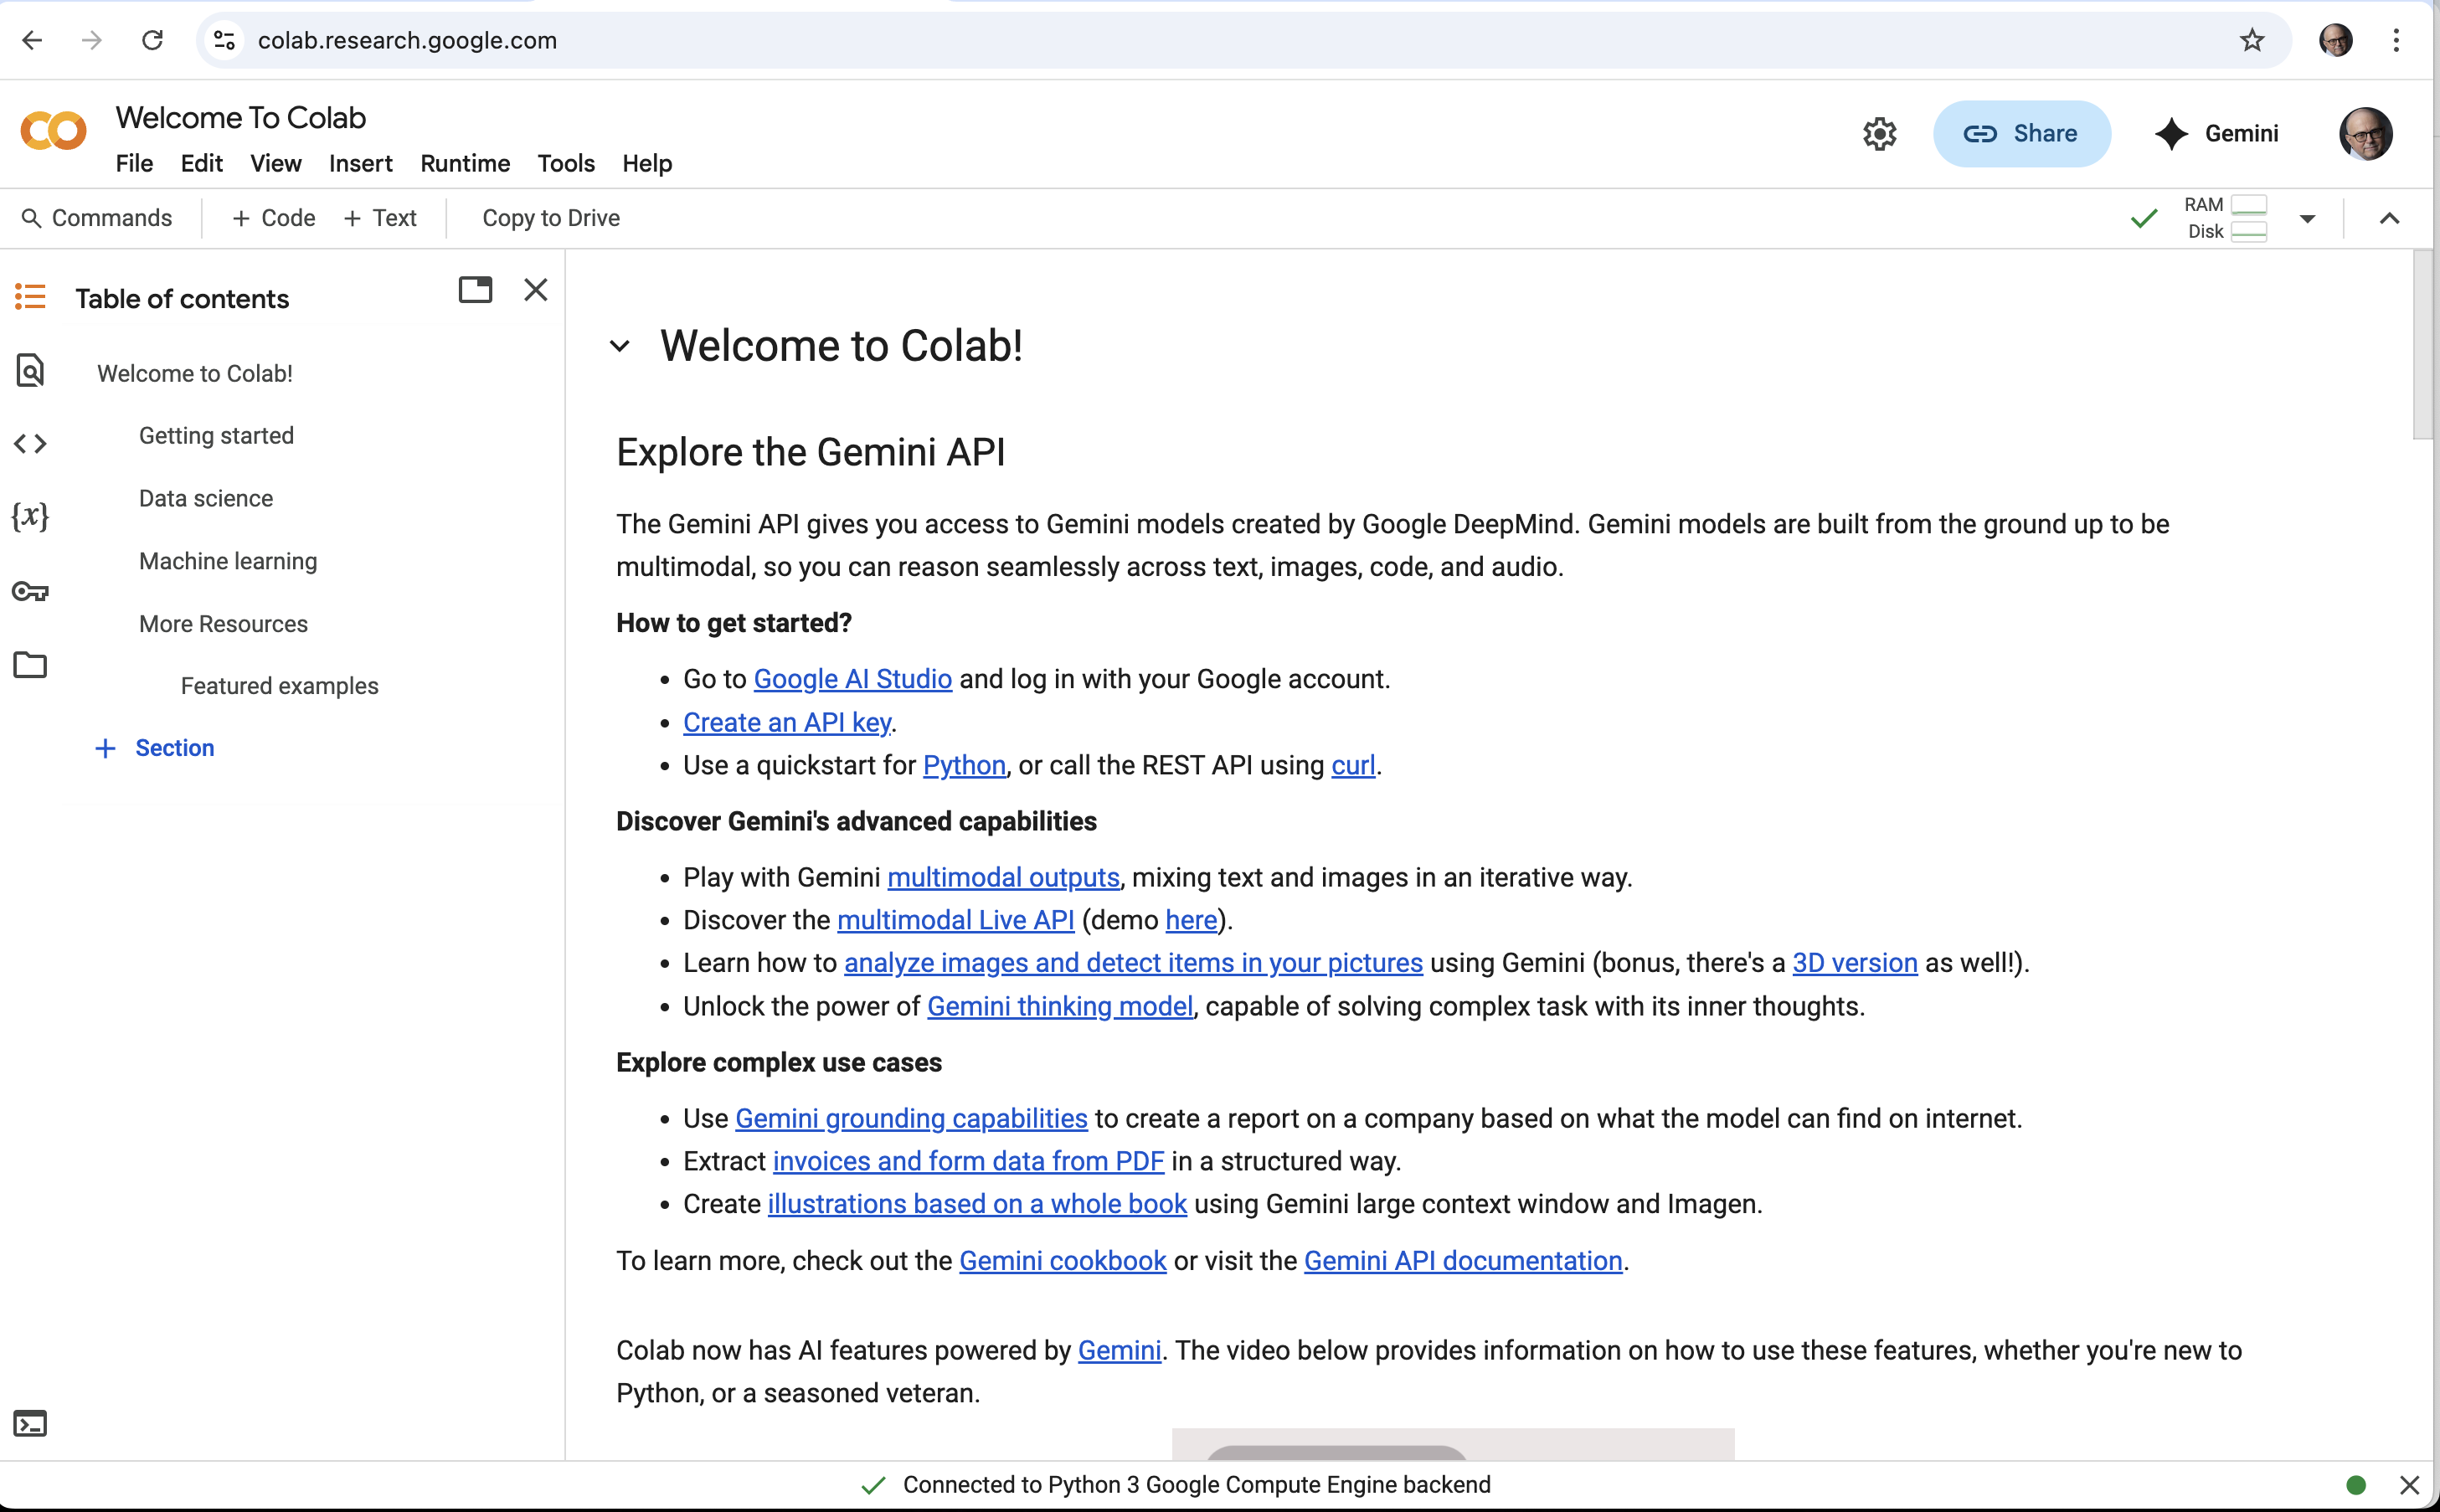
Task: Open the Find and replace sidebar icon
Action: [x=30, y=370]
